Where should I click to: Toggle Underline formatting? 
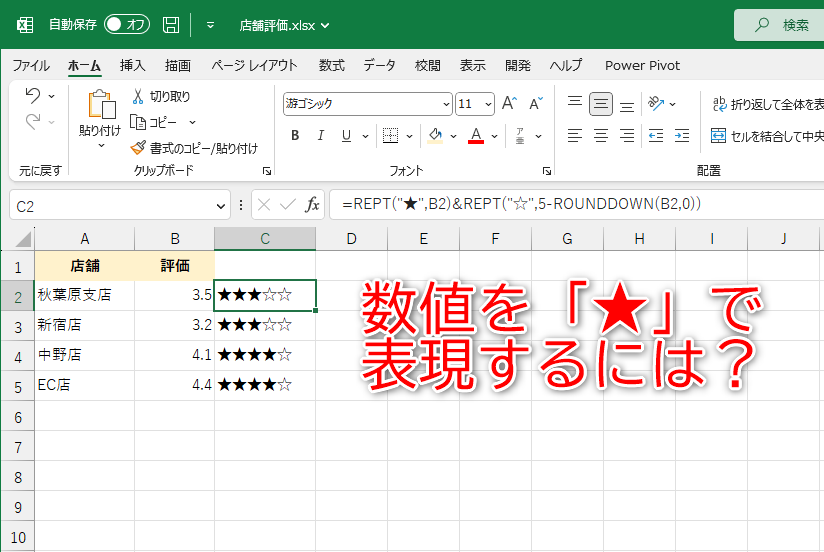point(346,136)
